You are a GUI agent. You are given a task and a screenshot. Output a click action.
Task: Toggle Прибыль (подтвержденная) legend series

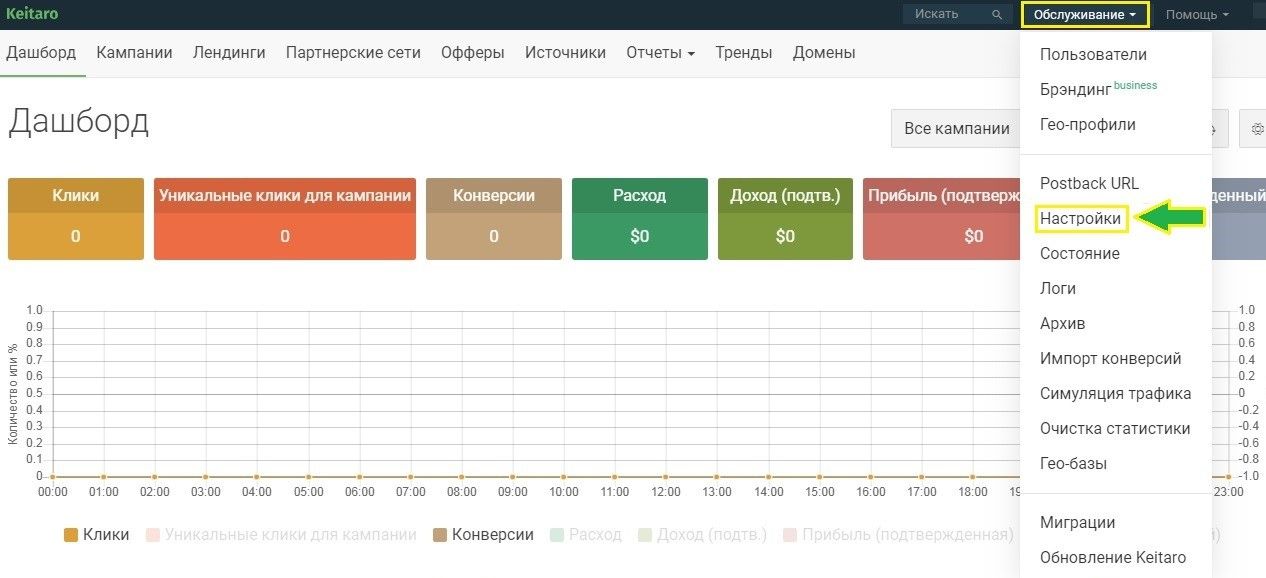tap(898, 535)
